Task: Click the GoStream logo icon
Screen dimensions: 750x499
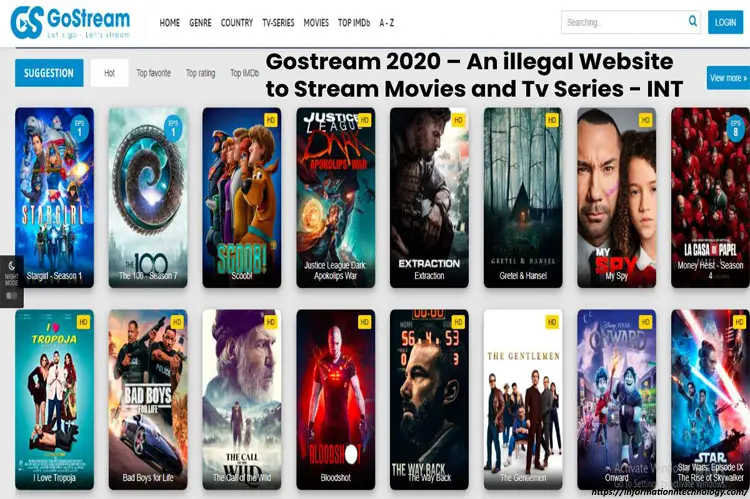Action: pyautogui.click(x=27, y=22)
